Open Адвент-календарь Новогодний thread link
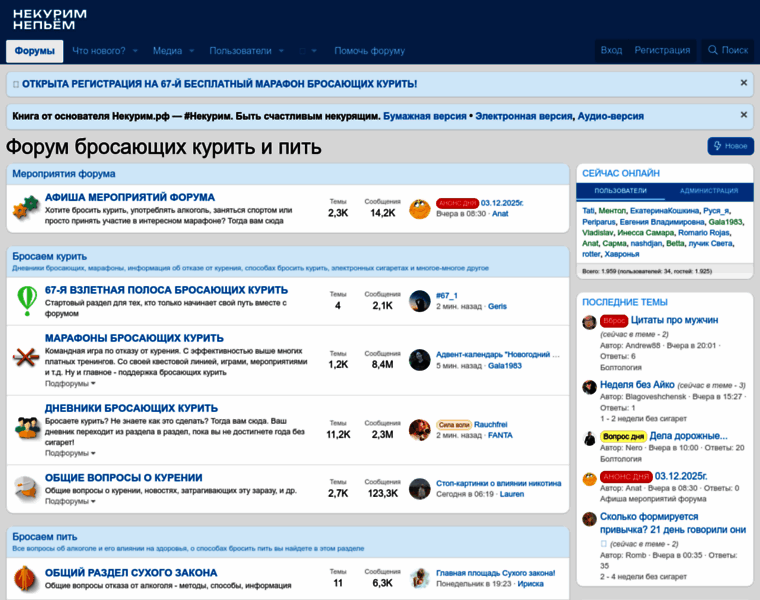Image resolution: width=760 pixels, height=600 pixels. [x=498, y=355]
